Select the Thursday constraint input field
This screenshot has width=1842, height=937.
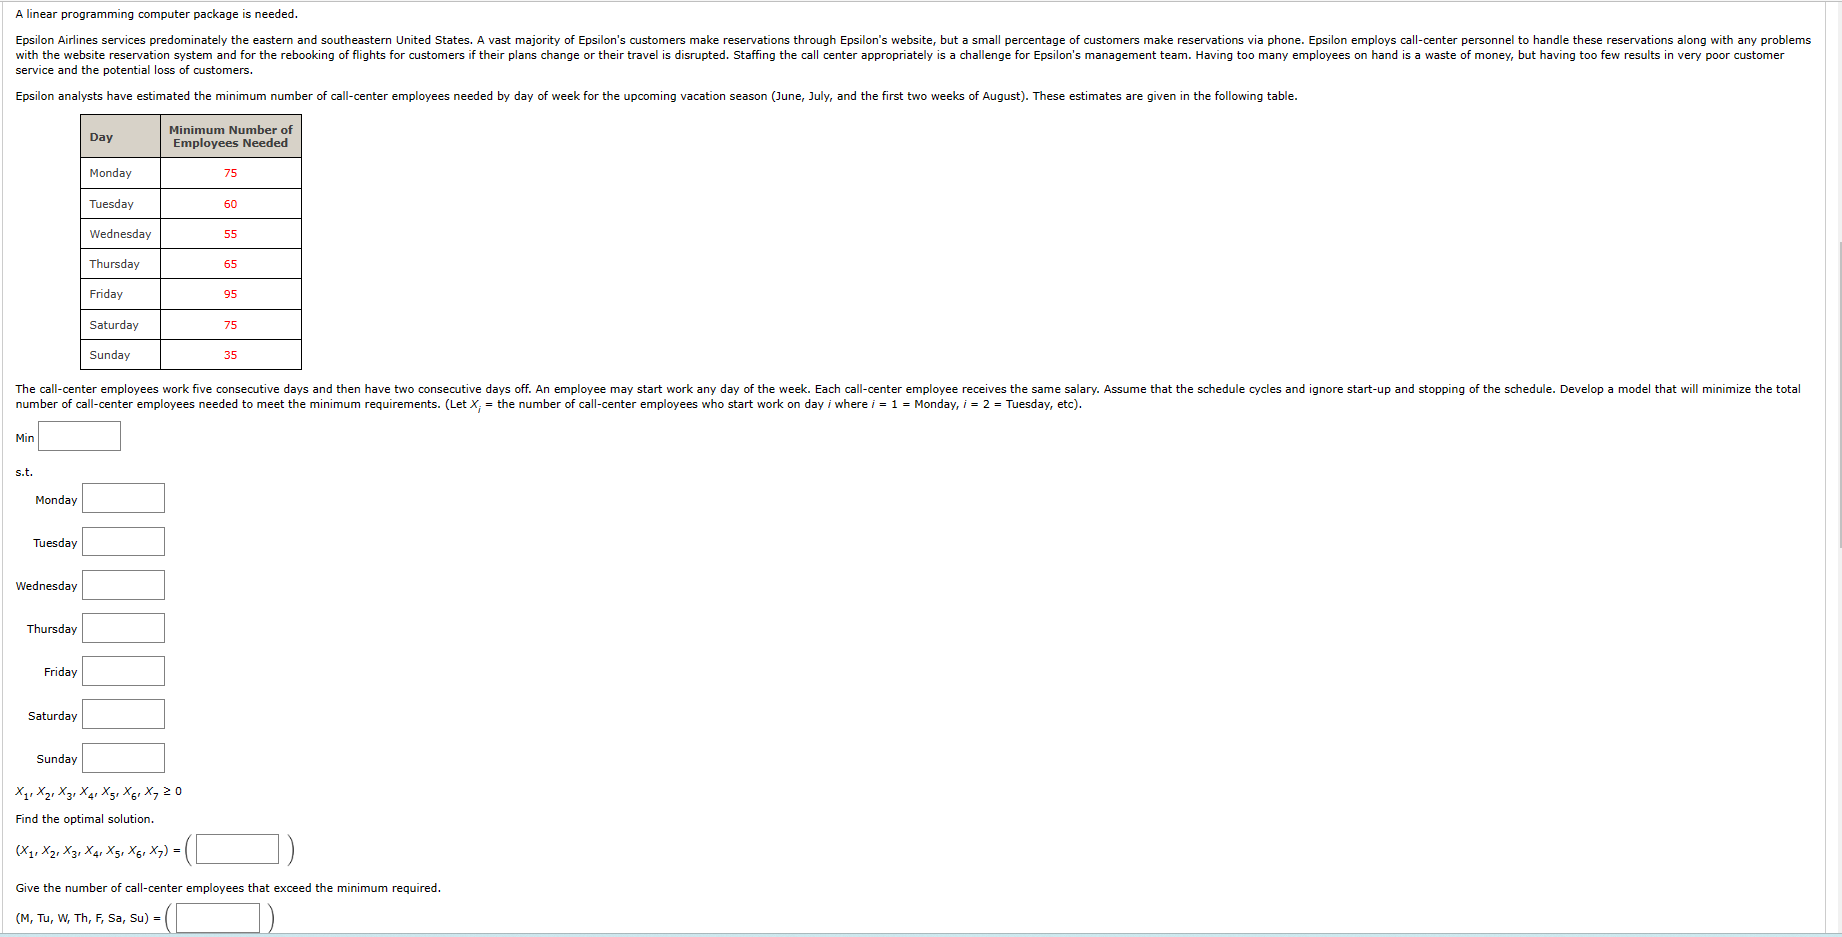point(123,628)
